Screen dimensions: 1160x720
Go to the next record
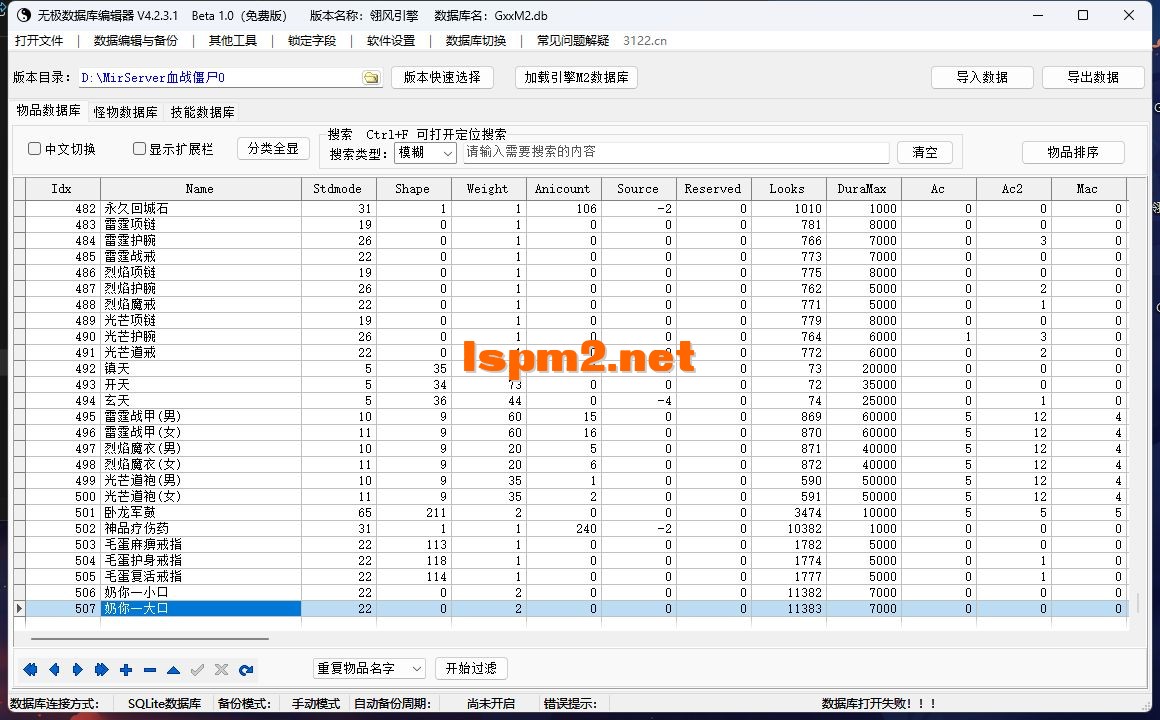click(x=79, y=670)
